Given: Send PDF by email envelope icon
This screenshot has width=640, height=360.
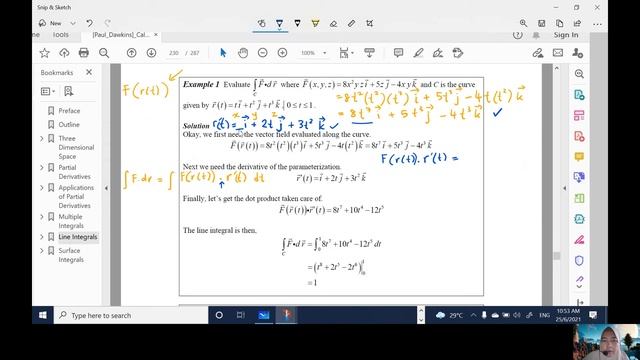Looking at the screenshot, I should pyautogui.click(x=558, y=53).
